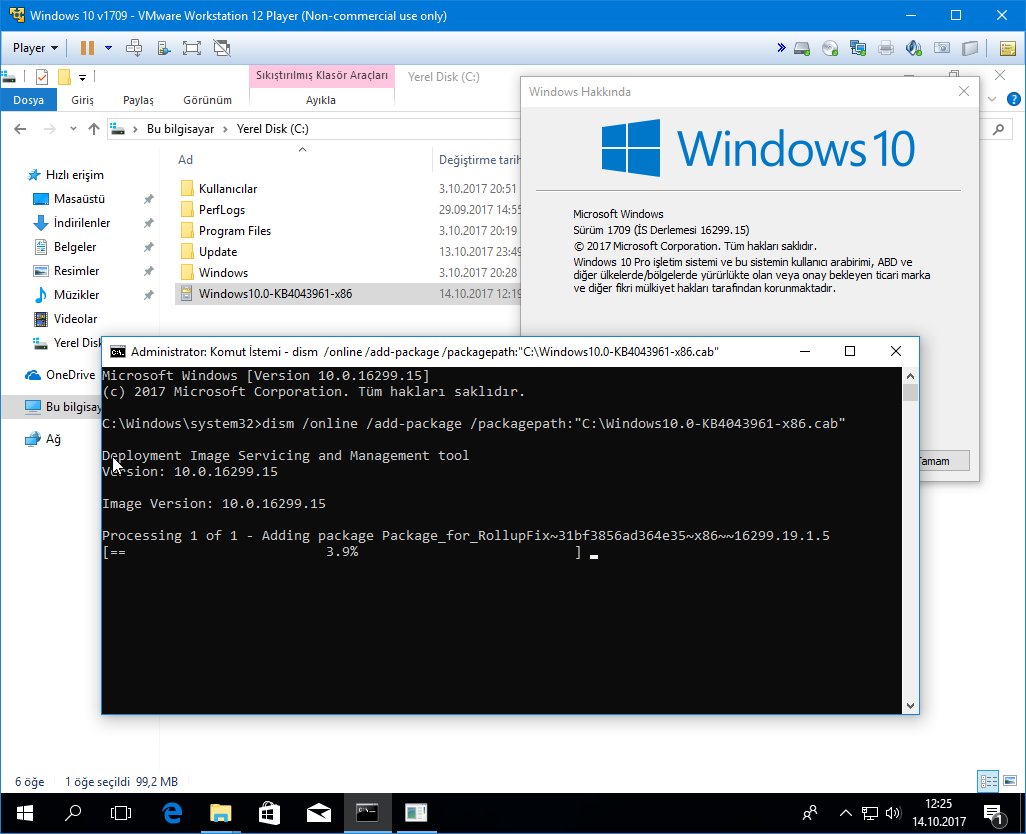1026x834 pixels.
Task: Click the sound card device icon
Action: 913,48
